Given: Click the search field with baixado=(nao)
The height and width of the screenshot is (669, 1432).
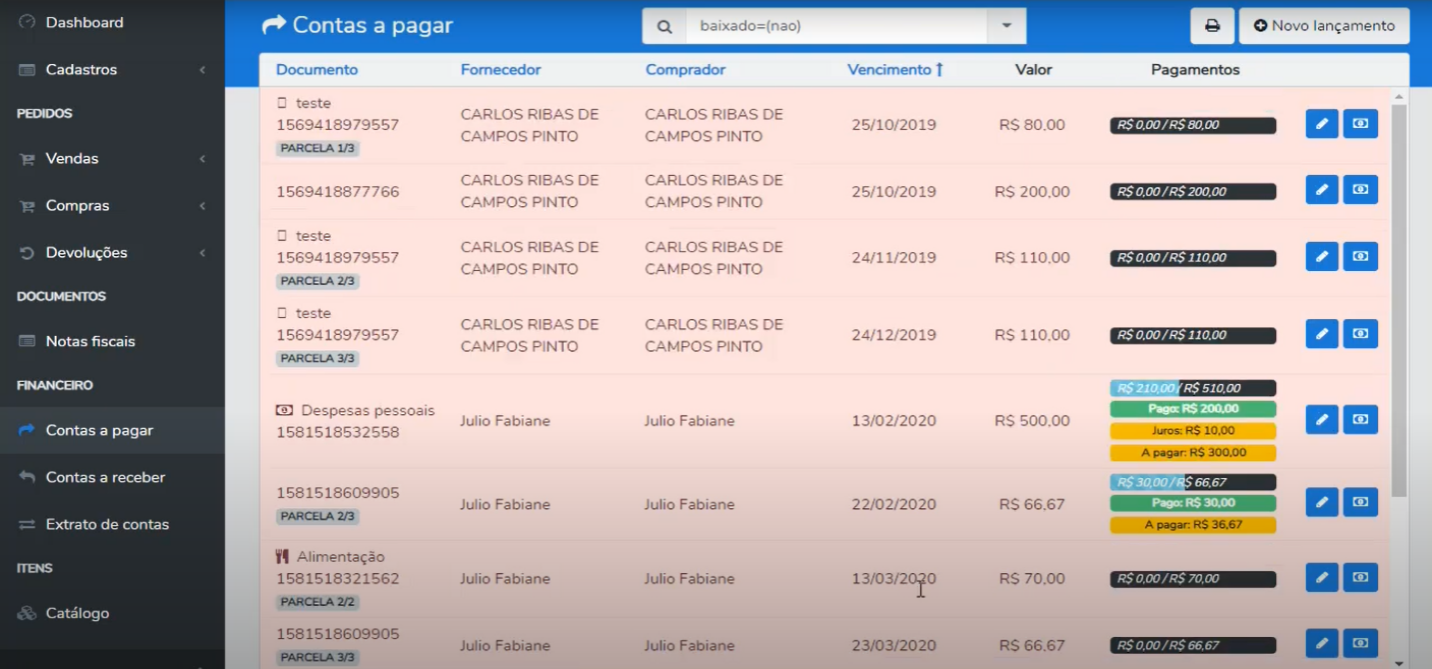Looking at the screenshot, I should (836, 26).
